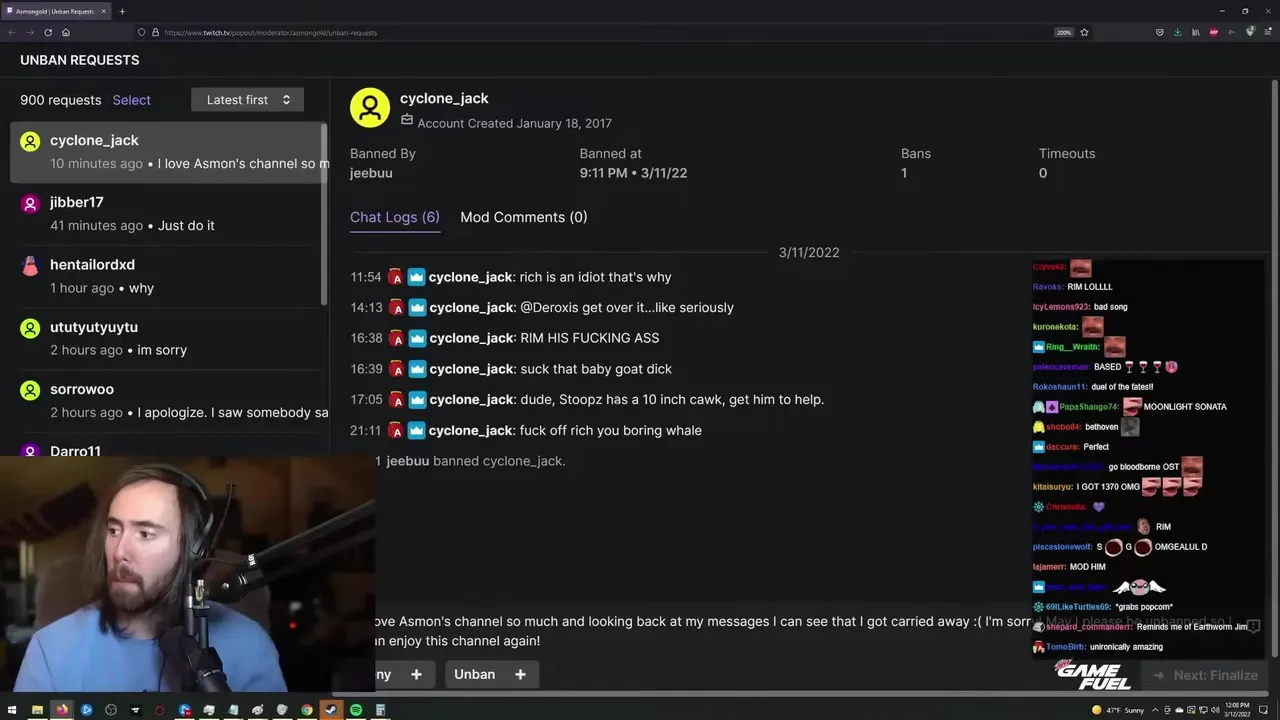Image resolution: width=1280 pixels, height=720 pixels.
Task: Open Calculator from the taskbar
Action: (x=380, y=710)
